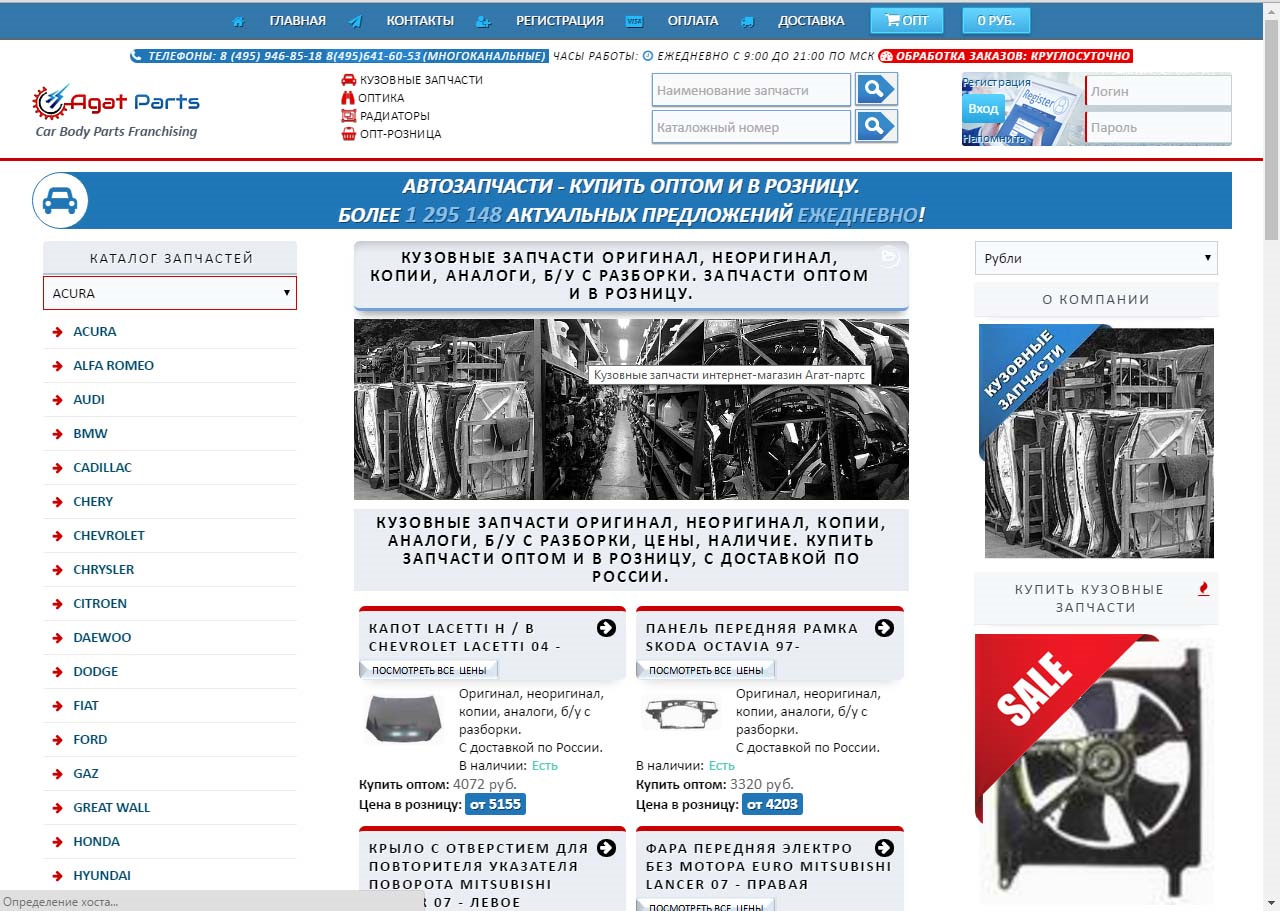Open FIAT in catalog list

click(x=86, y=706)
